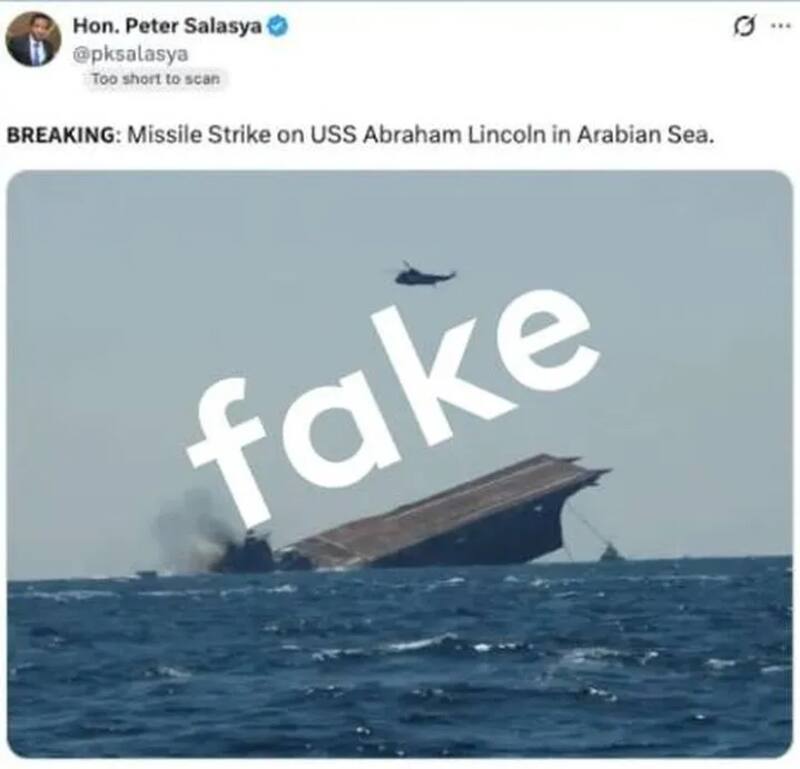
Task: Click the words 'Arabian Sea' in the tweet
Action: coord(644,135)
